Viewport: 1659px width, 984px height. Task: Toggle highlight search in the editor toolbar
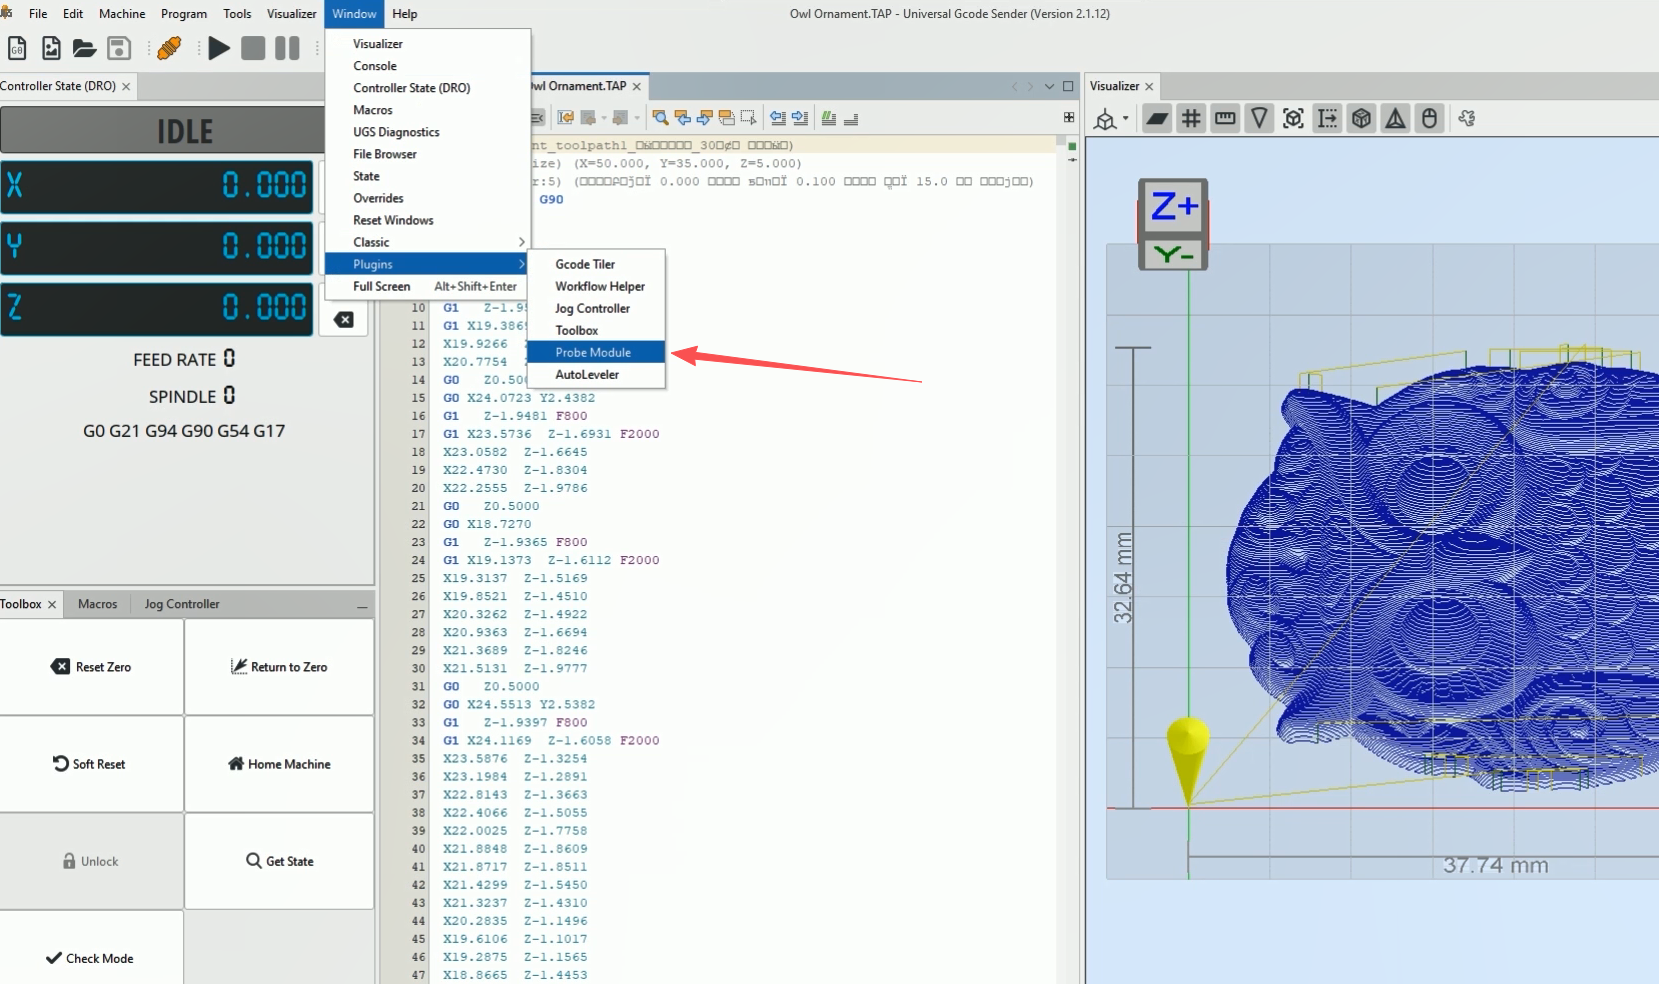click(727, 118)
